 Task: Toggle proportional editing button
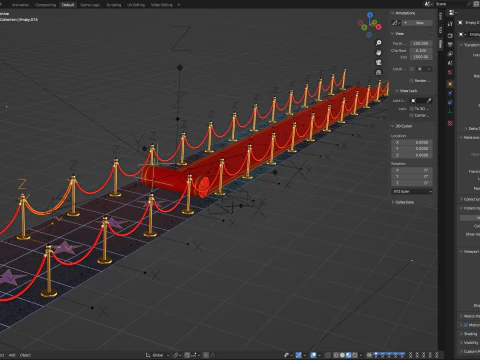206,355
